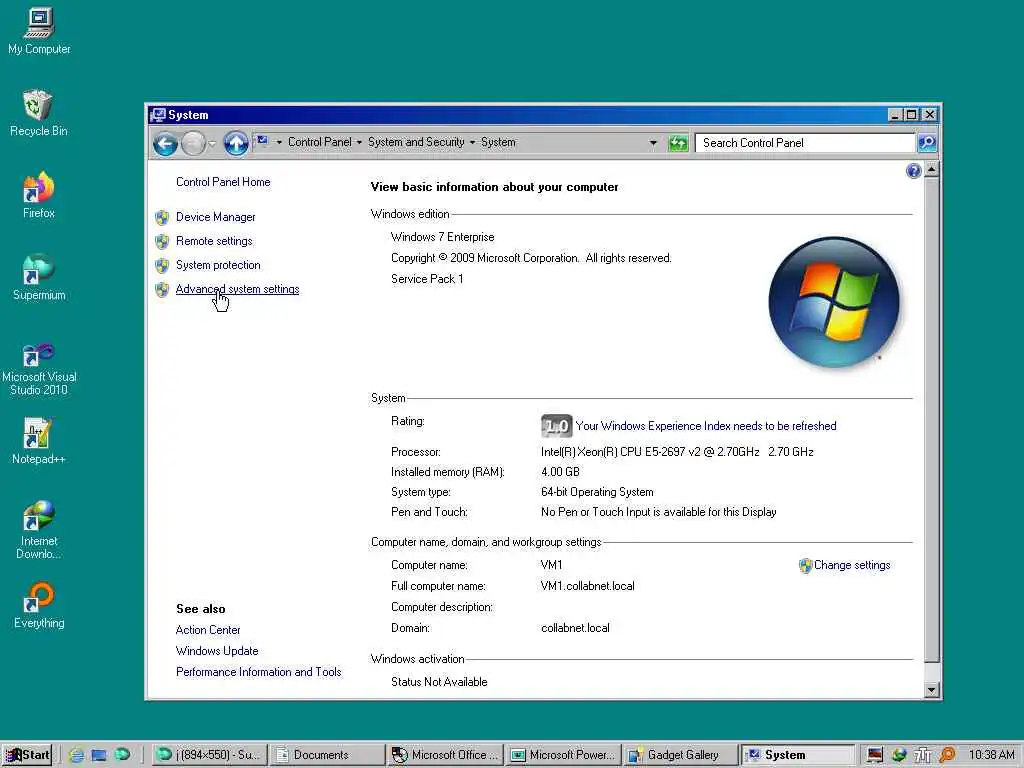Open Device Manager link
The image size is (1024, 768).
tap(215, 217)
